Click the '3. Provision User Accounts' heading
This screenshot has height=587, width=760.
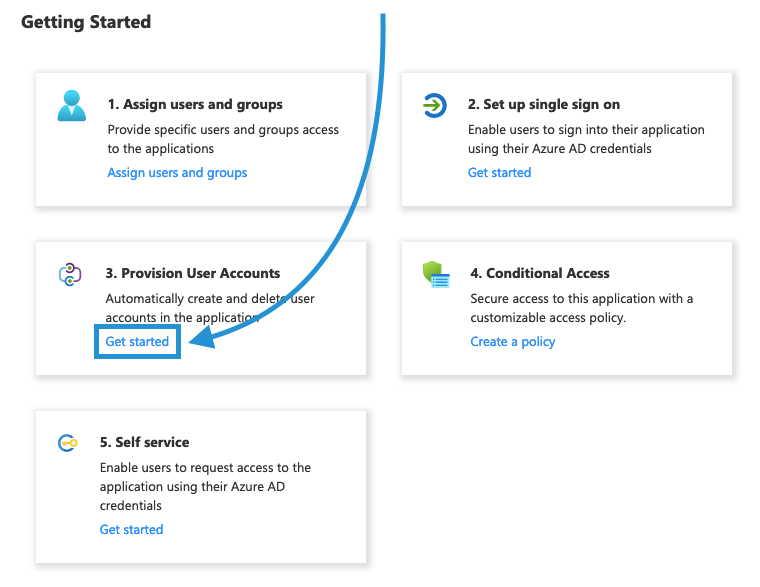point(193,273)
